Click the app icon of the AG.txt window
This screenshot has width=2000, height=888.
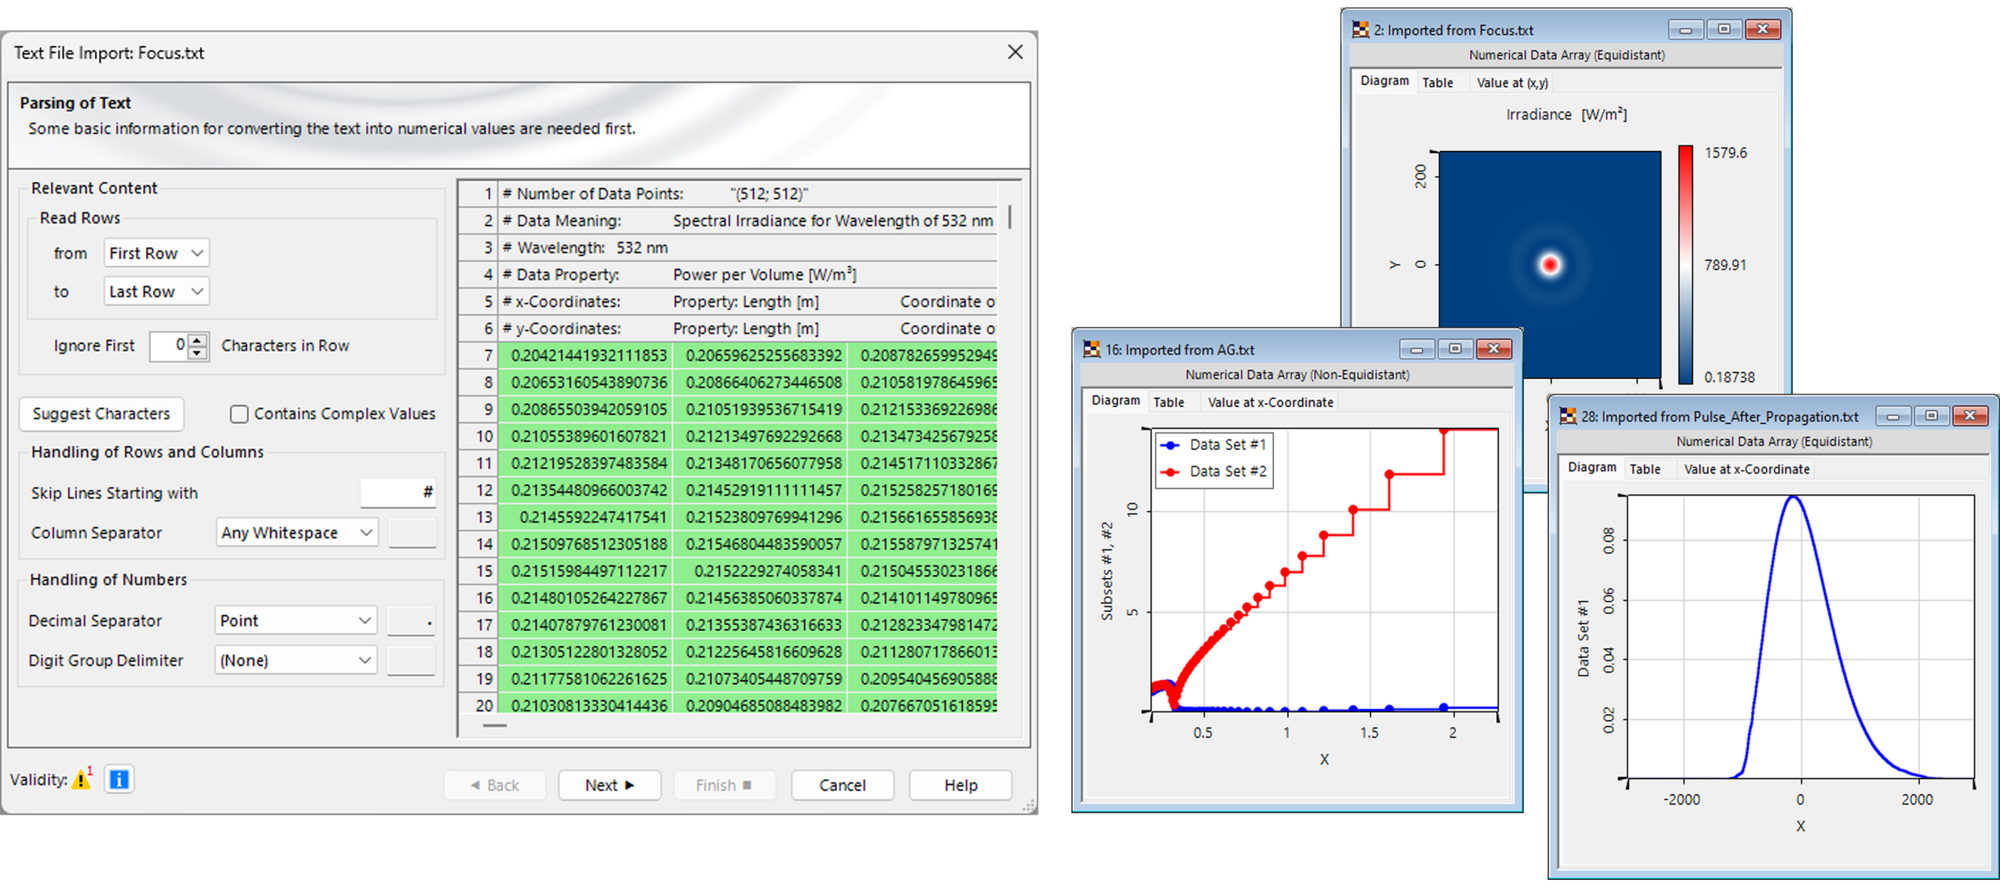pyautogui.click(x=1091, y=349)
